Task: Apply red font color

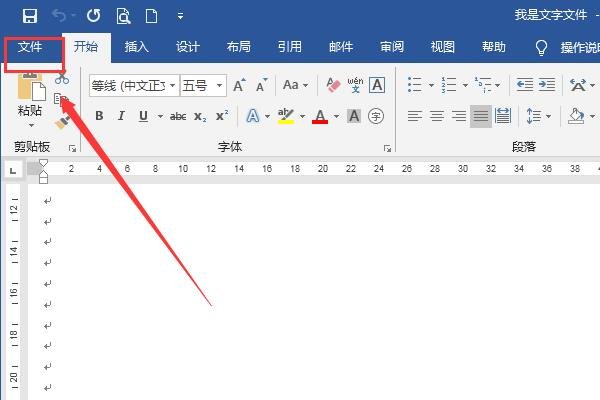Action: tap(320, 116)
